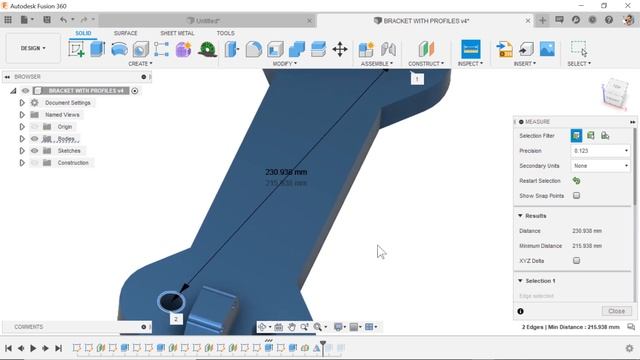Select the Fillet tool
This screenshot has width=640, height=360.
click(x=253, y=49)
